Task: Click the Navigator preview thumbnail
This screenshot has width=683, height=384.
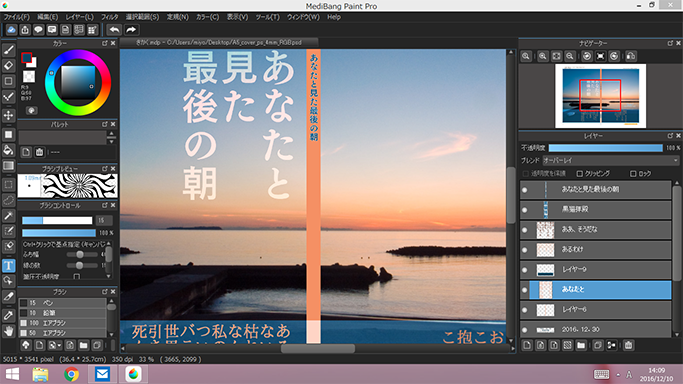Action: click(600, 96)
